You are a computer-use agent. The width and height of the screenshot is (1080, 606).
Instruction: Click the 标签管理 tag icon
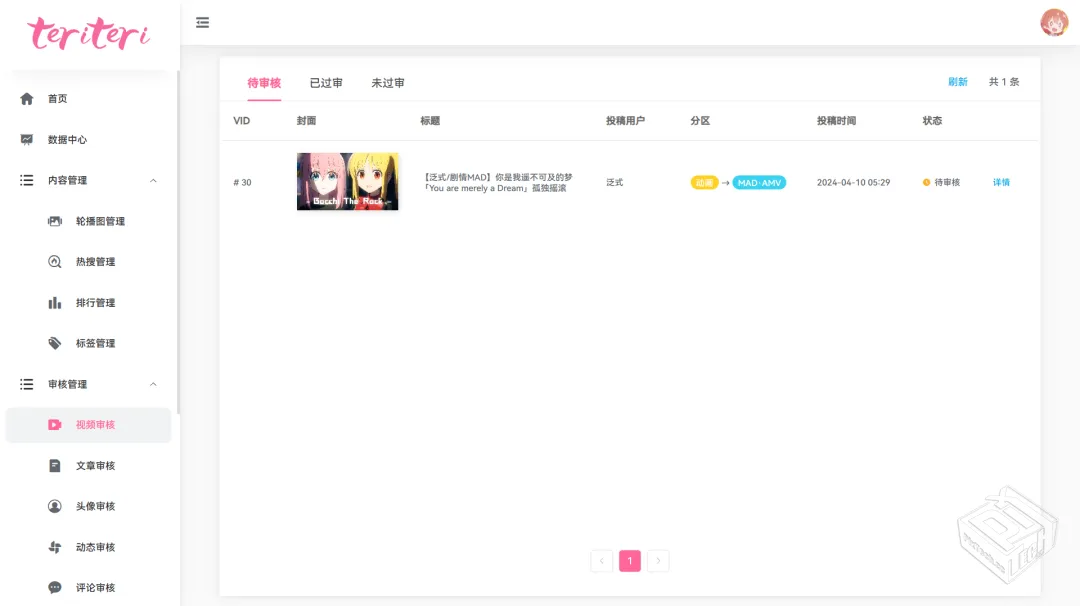(x=55, y=343)
